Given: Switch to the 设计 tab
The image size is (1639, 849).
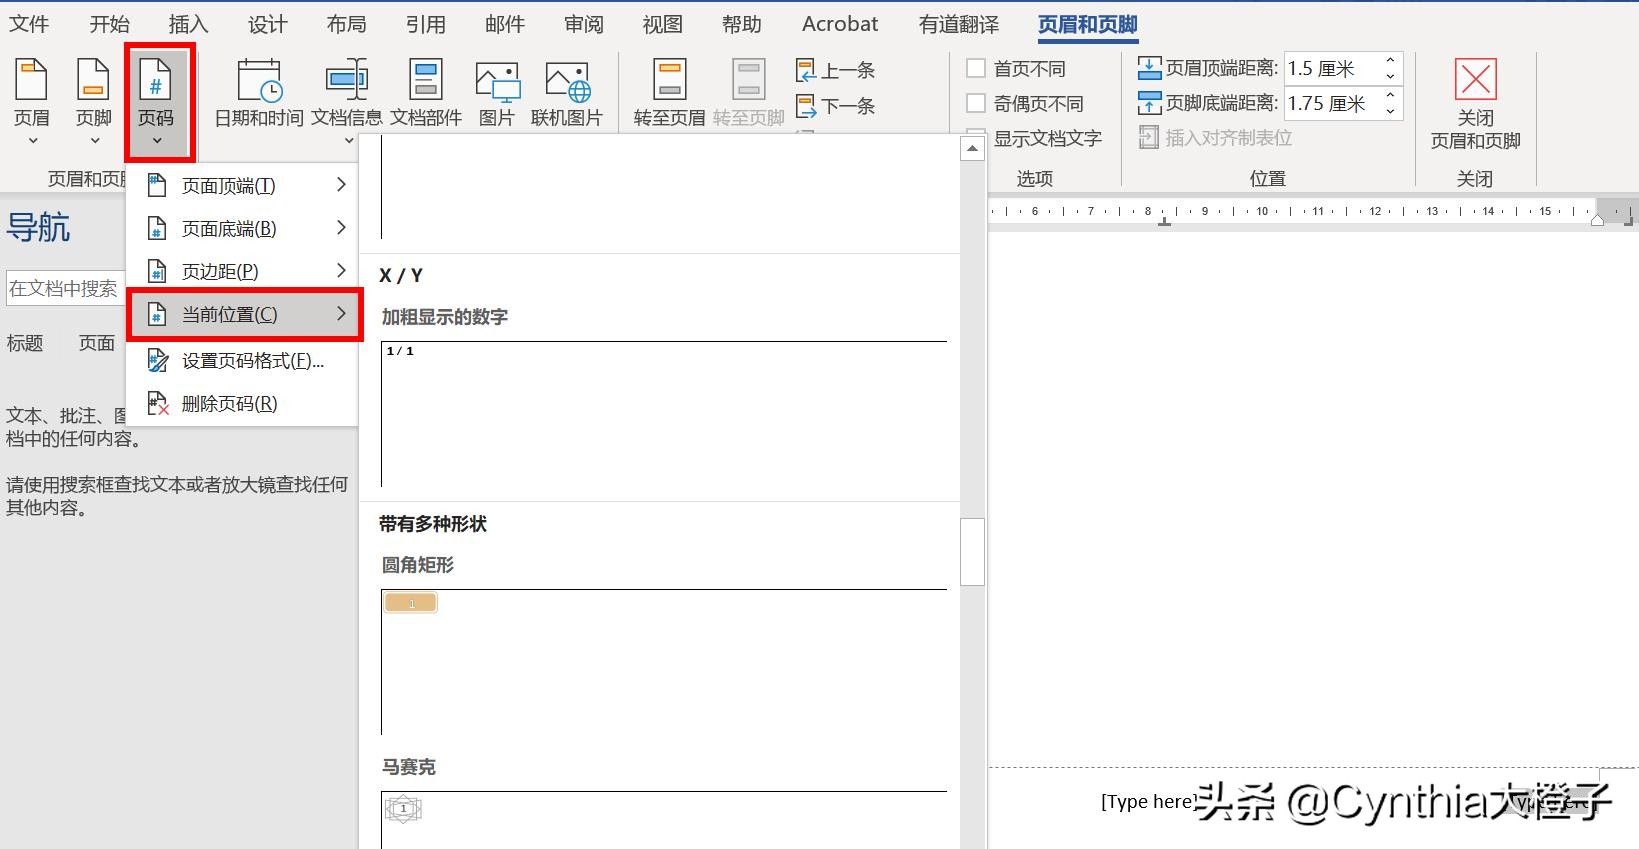Looking at the screenshot, I should 267,24.
